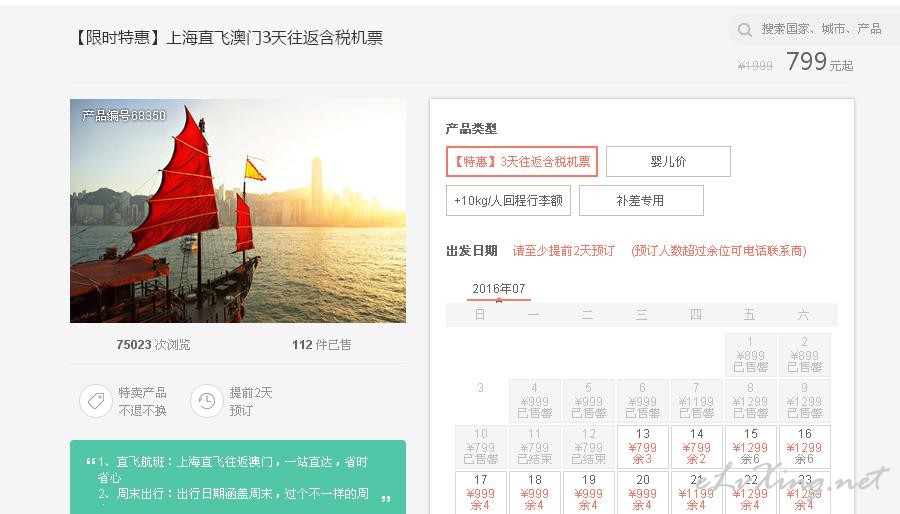Select July 19 departure date
The image size is (900, 514).
click(589, 492)
